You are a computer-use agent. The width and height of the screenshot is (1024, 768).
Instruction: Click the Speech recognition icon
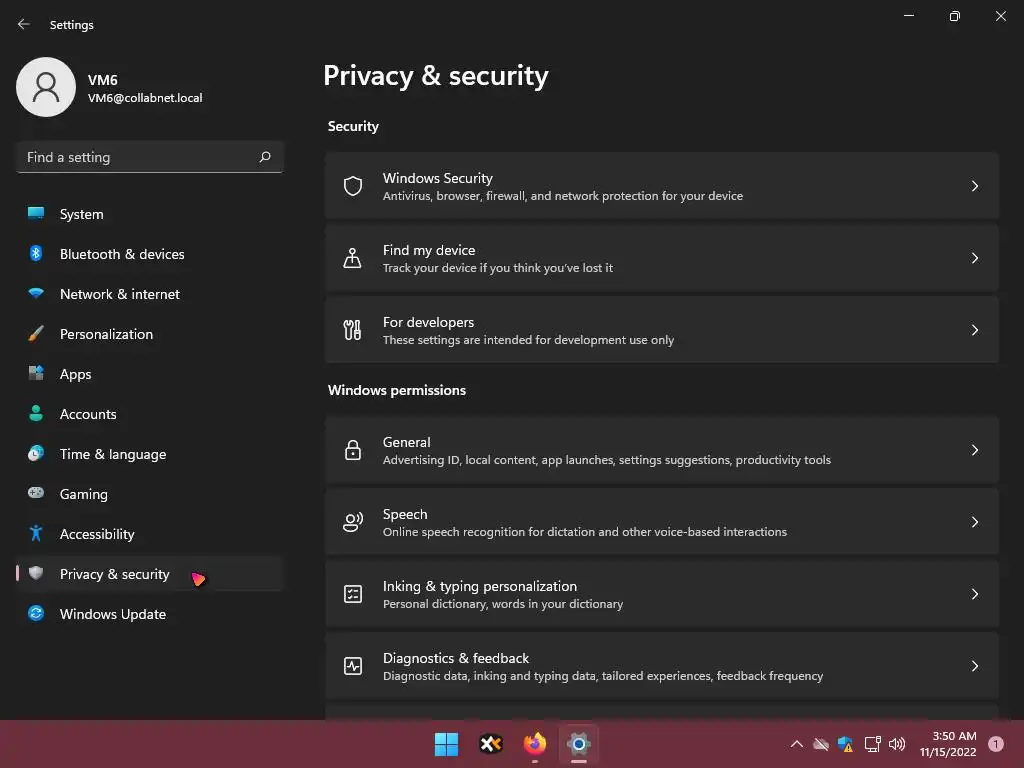(352, 522)
